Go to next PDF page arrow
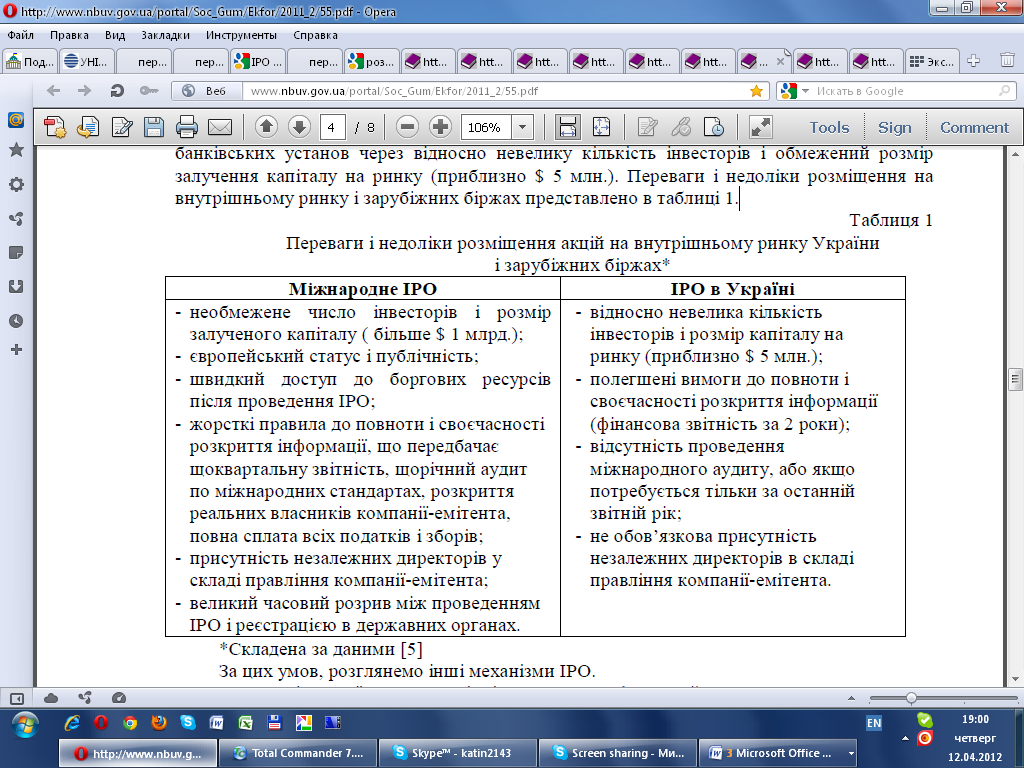 299,127
